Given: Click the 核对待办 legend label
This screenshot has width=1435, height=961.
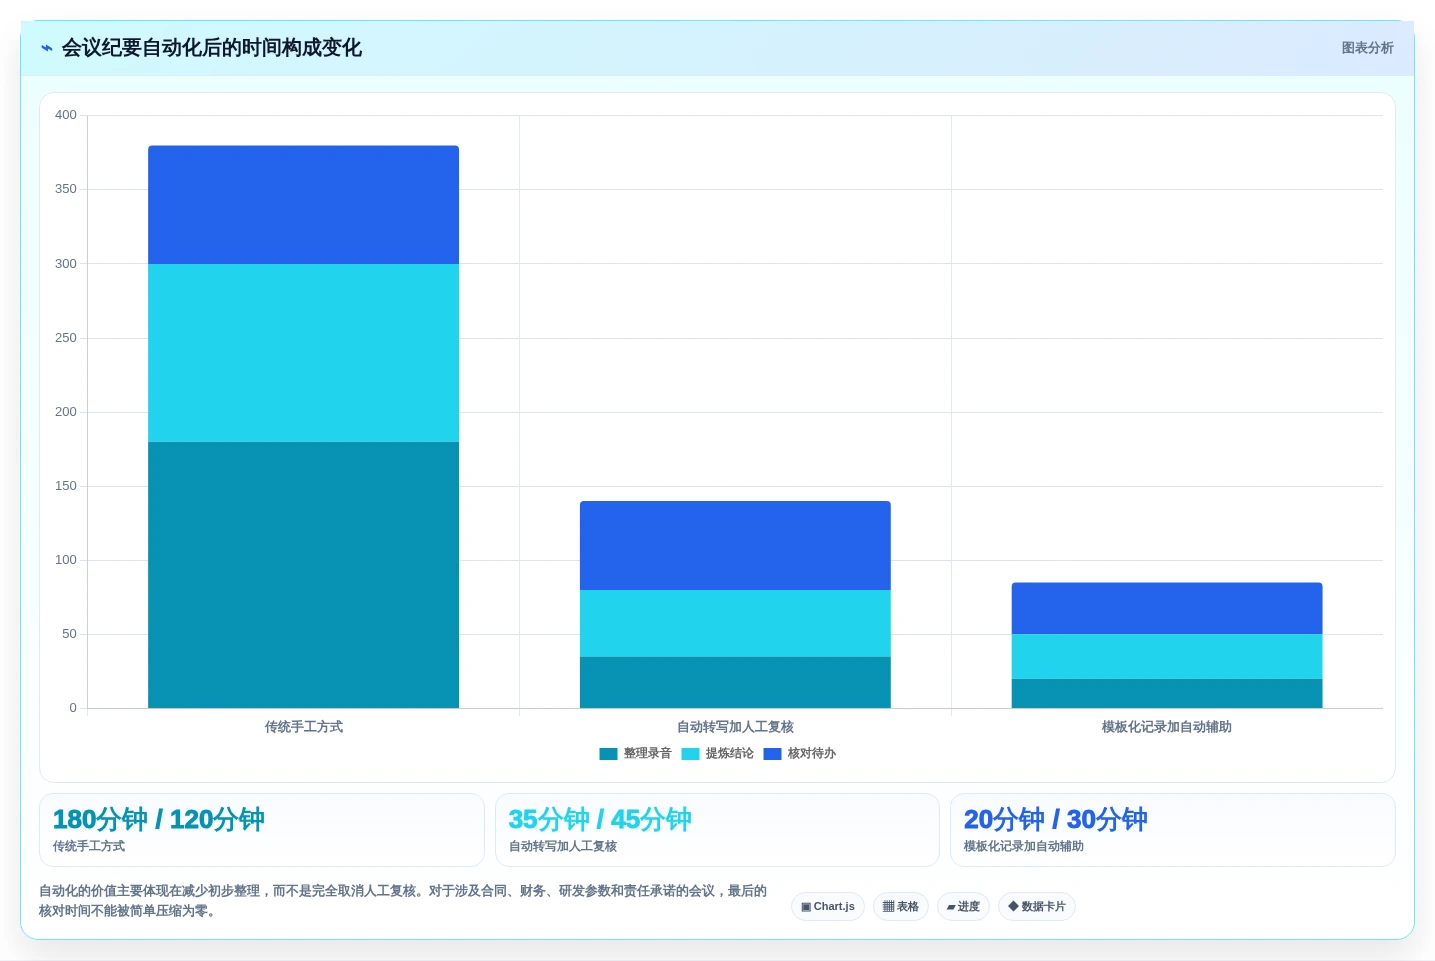Looking at the screenshot, I should [x=812, y=754].
